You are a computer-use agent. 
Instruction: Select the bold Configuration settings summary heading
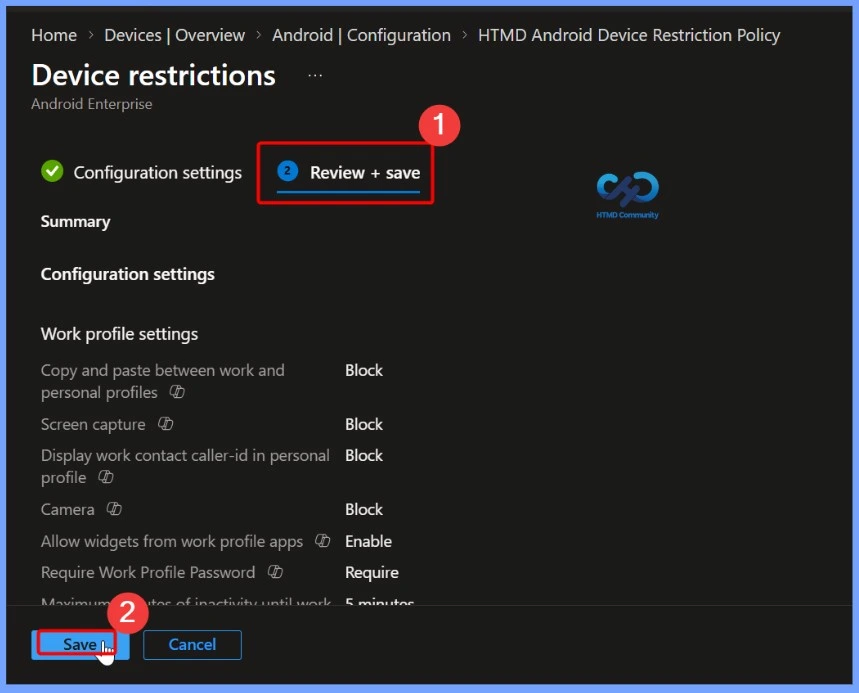tap(128, 274)
